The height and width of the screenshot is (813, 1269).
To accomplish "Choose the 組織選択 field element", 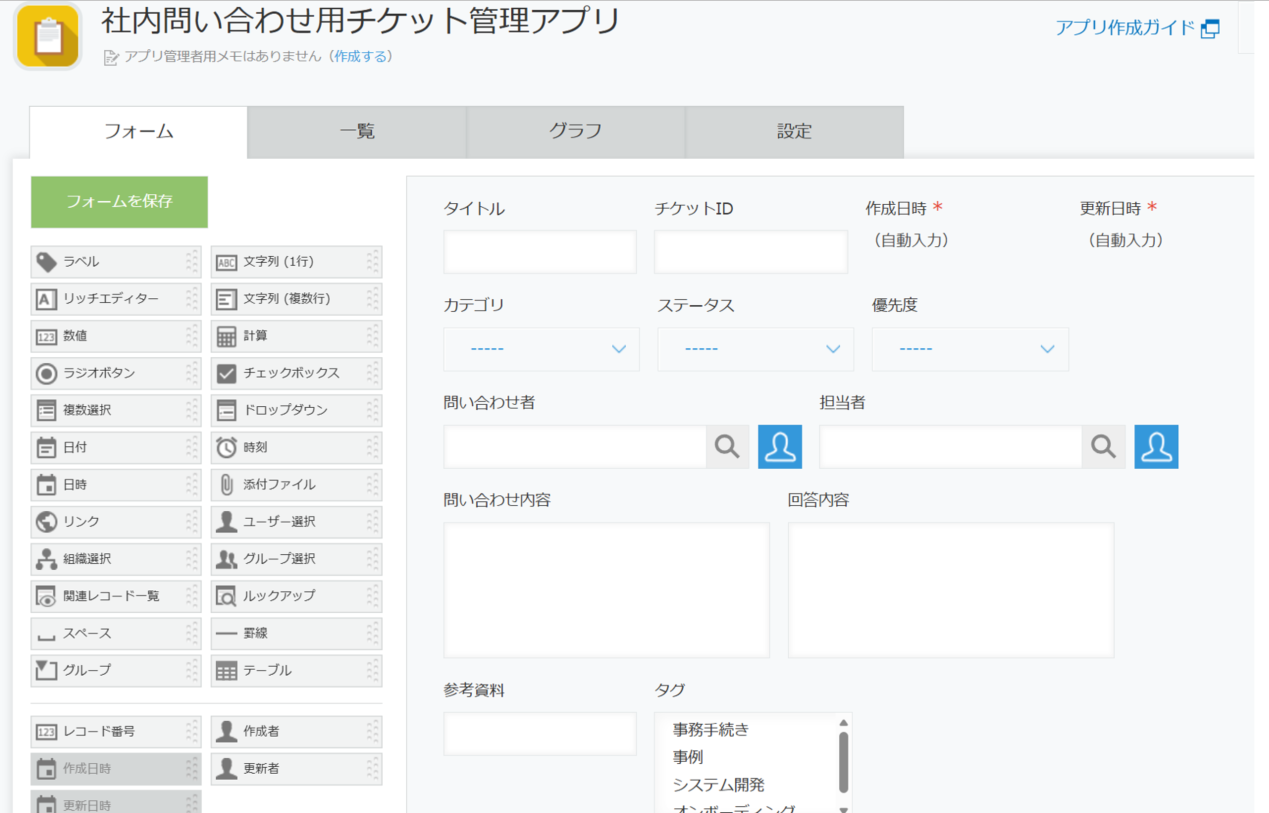I will (116, 559).
